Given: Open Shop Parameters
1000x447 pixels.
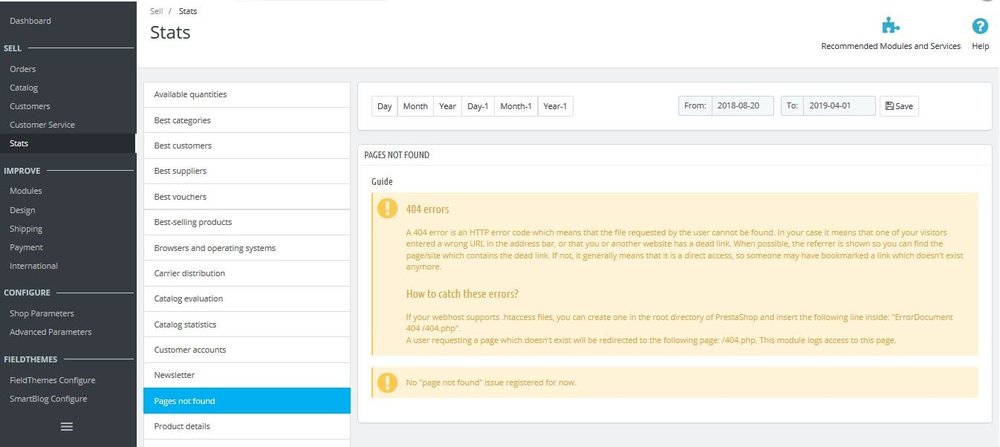Looking at the screenshot, I should point(41,314).
